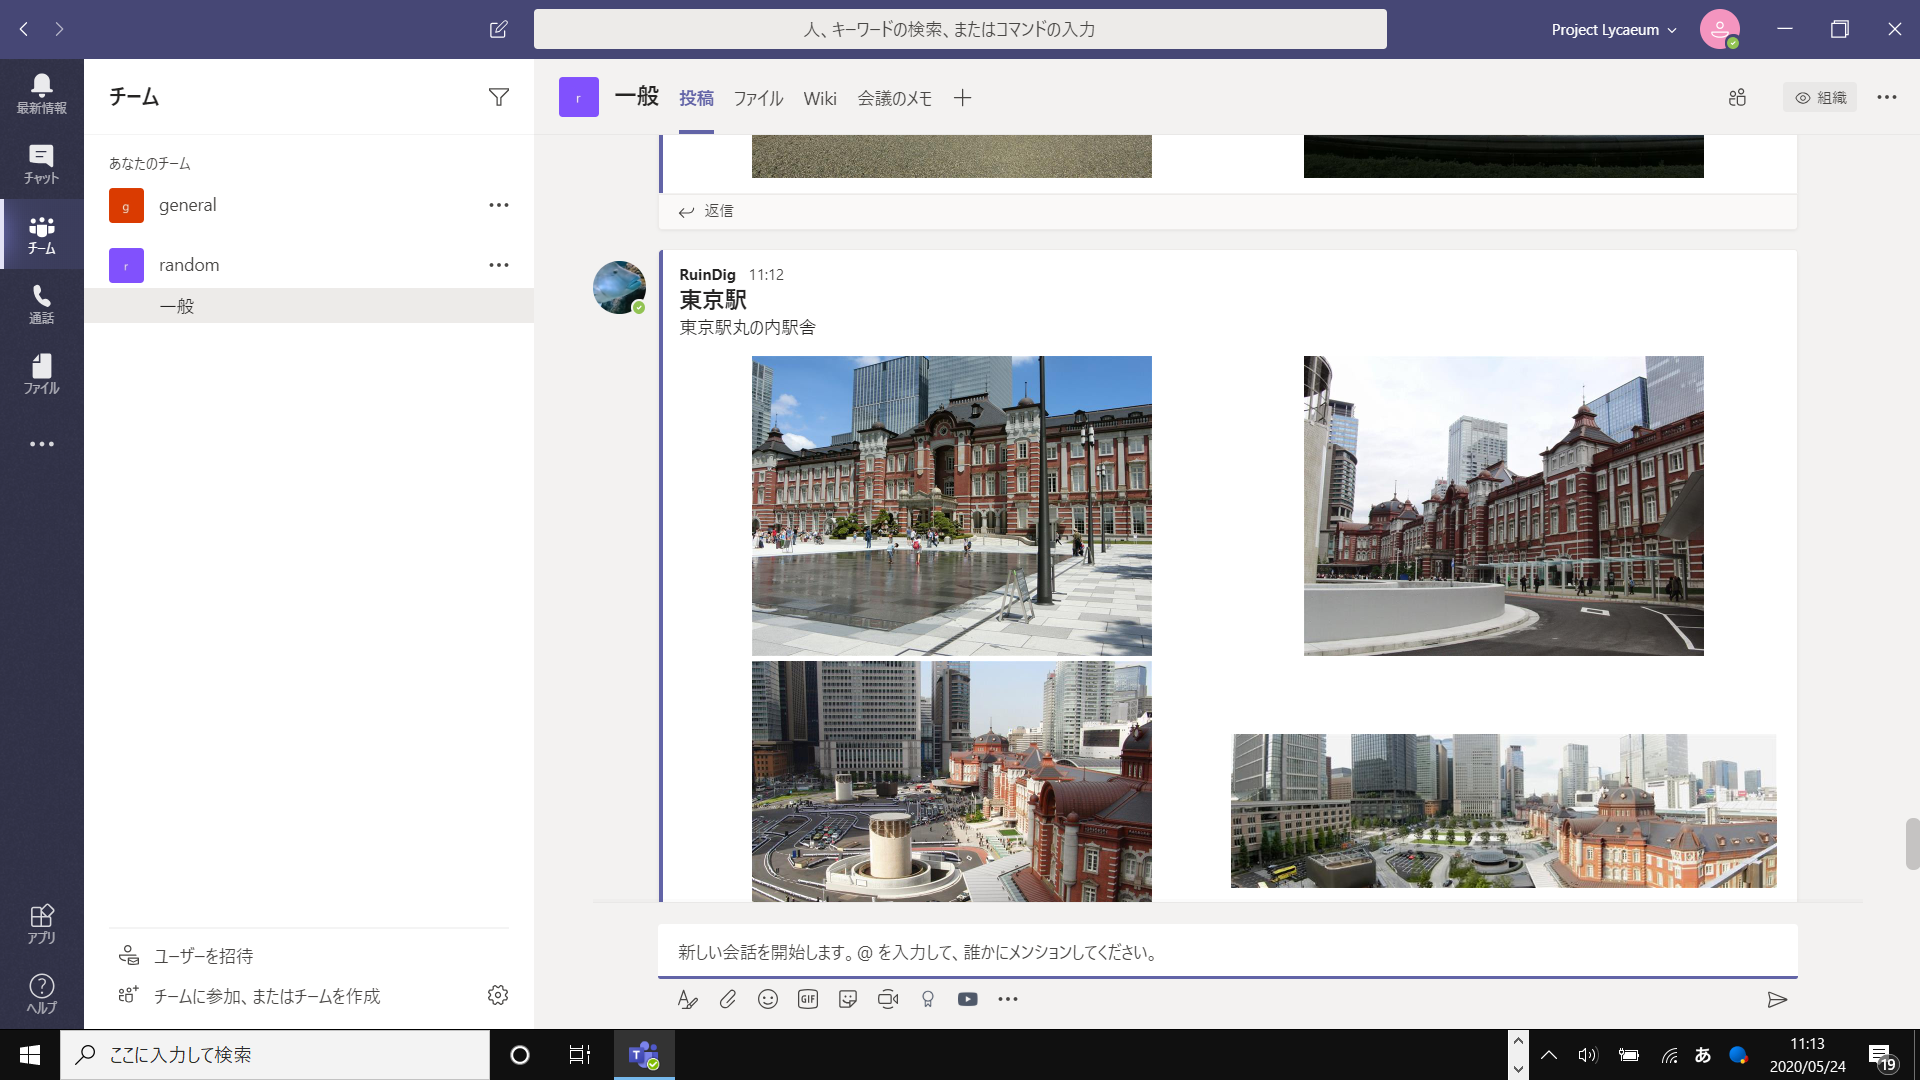Toggle the 組織 visibility eye button
Screen dimensions: 1920x1080
1820,97
